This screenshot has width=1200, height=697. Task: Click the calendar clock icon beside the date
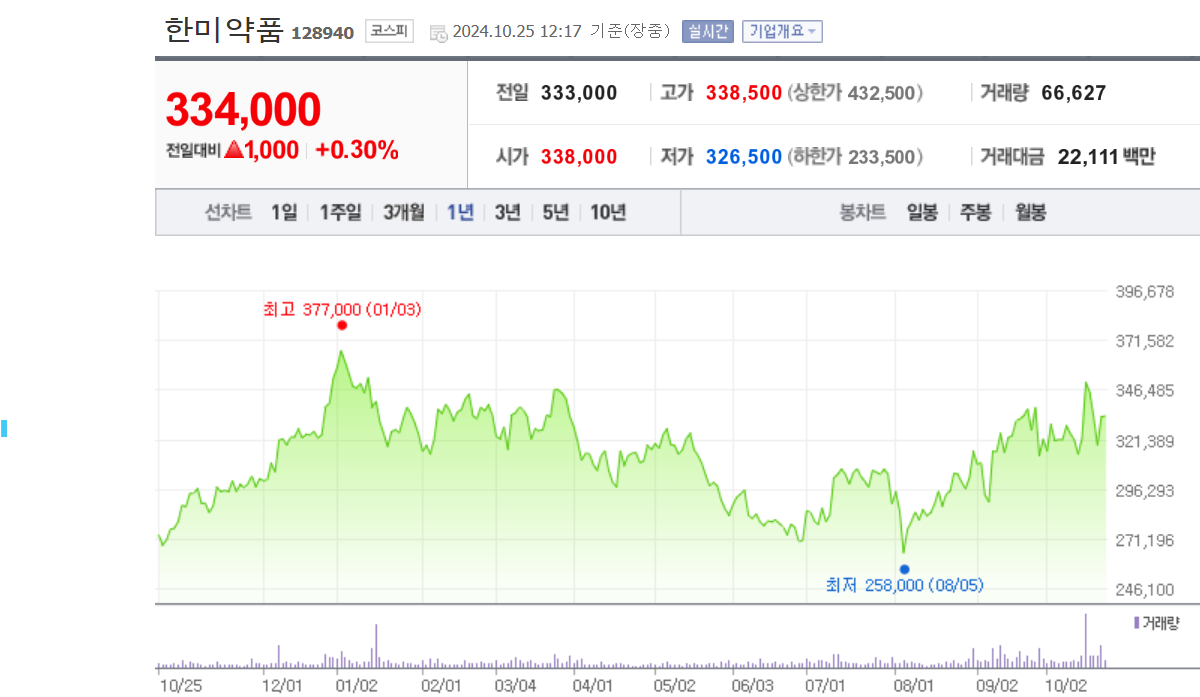(438, 33)
